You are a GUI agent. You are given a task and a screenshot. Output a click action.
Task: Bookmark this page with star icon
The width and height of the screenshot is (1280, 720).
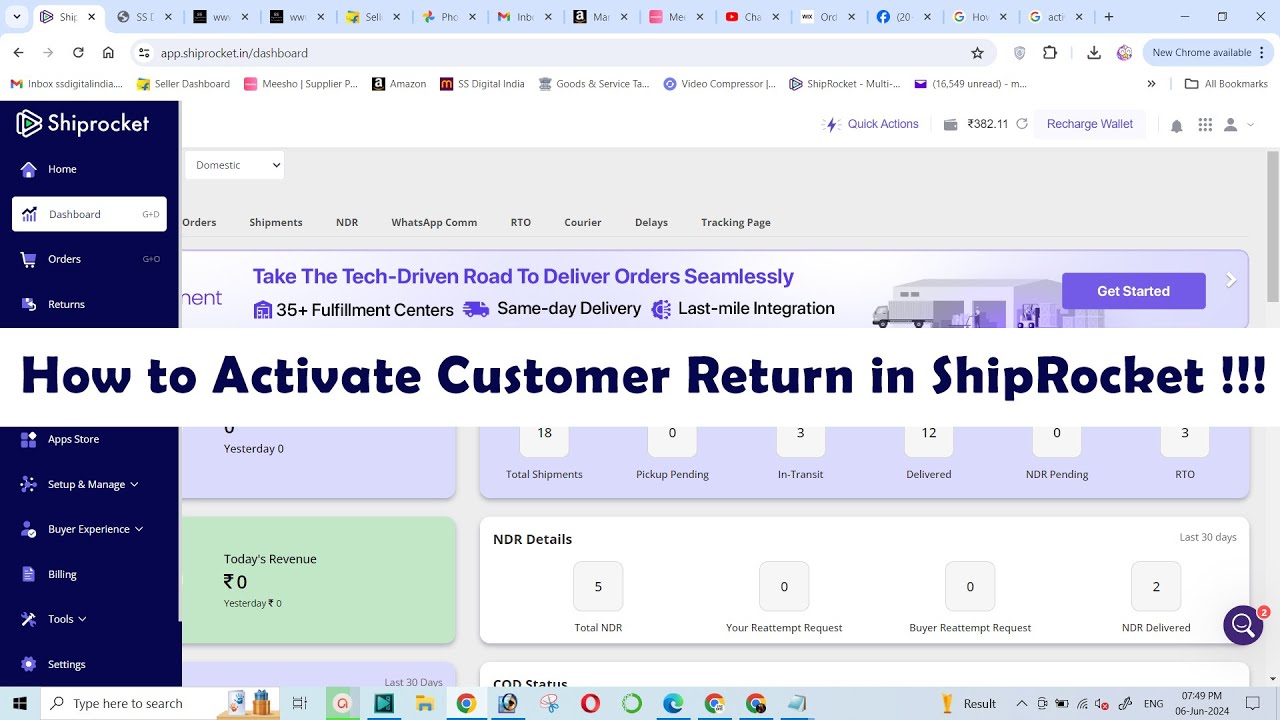click(x=977, y=53)
